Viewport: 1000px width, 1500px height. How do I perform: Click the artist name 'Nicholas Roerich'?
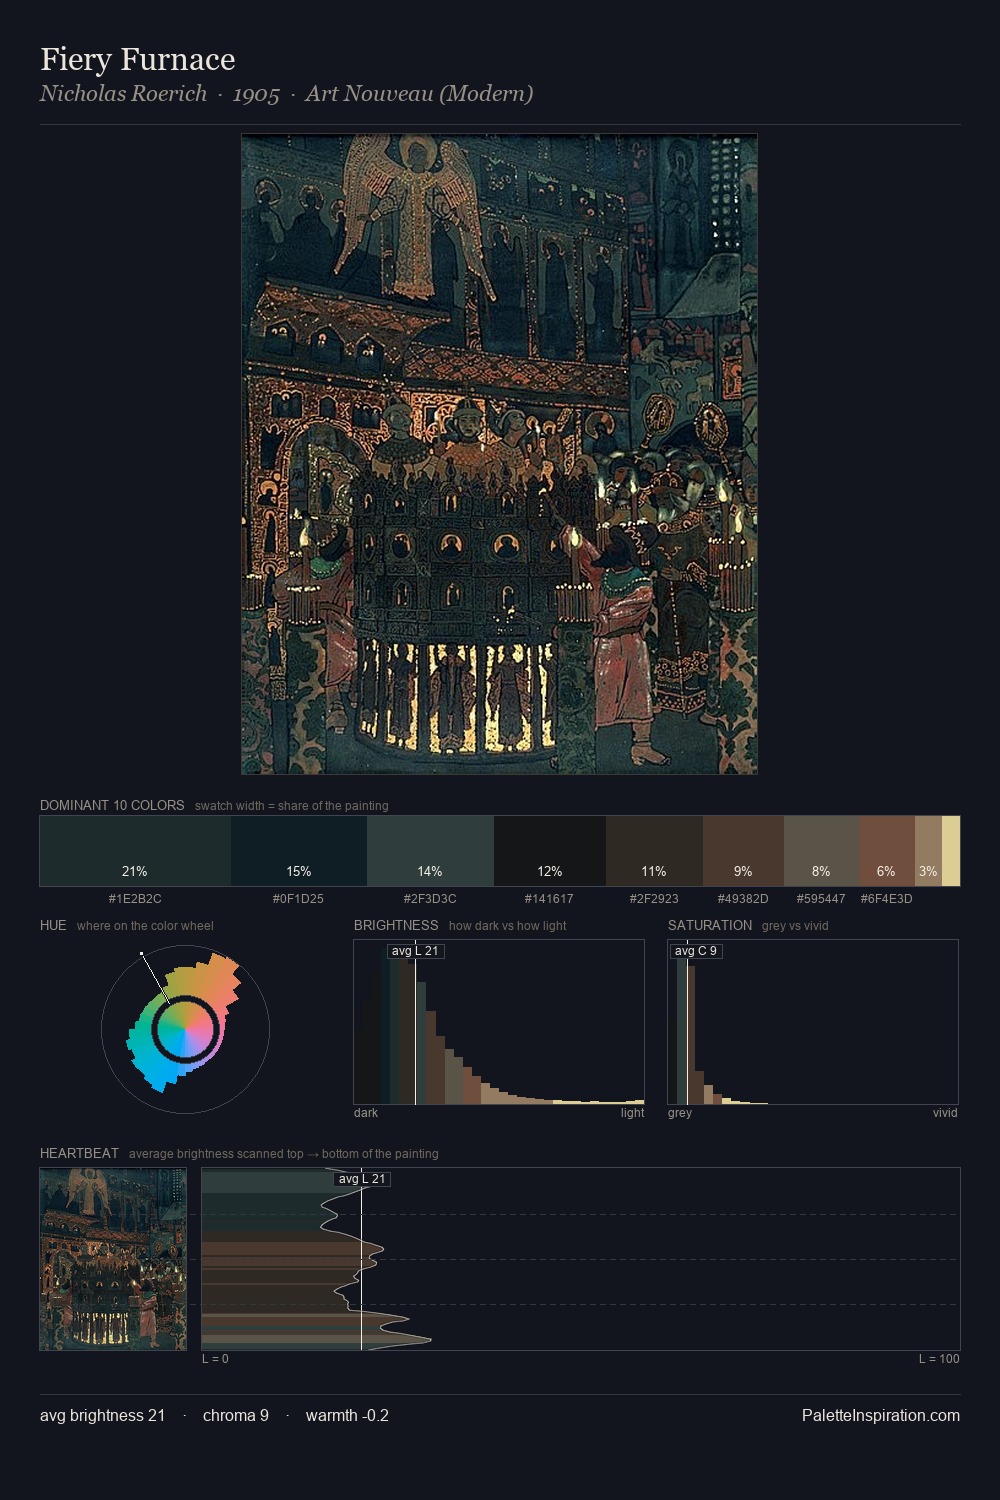pos(123,94)
